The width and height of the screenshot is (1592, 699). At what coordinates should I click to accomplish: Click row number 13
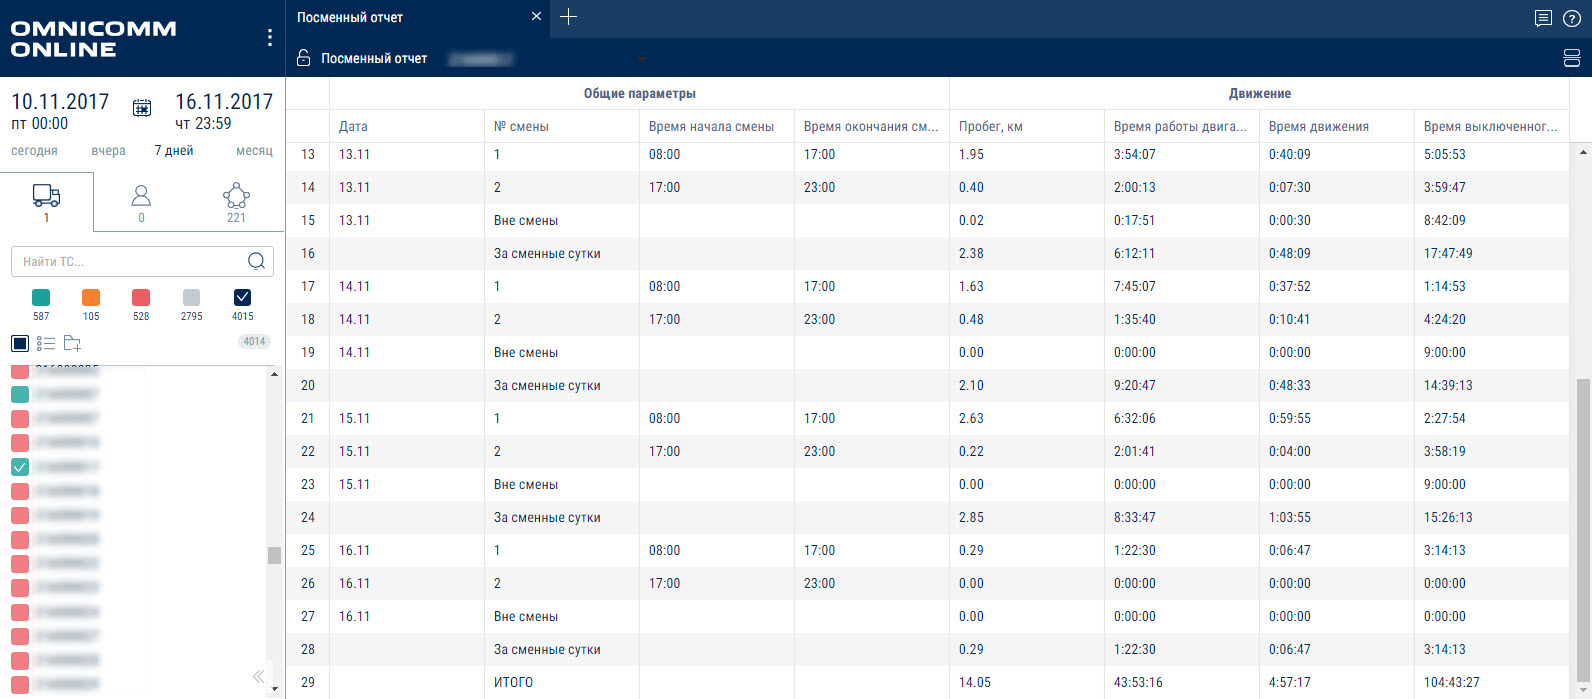tap(308, 154)
